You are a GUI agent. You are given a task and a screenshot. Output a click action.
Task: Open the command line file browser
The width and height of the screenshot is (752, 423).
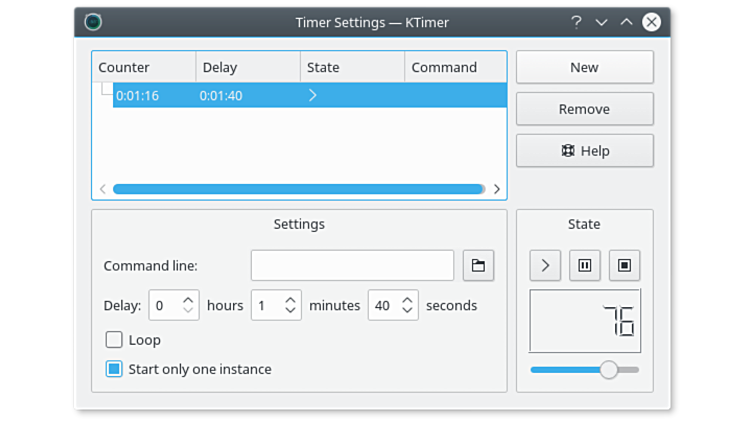pos(478,265)
